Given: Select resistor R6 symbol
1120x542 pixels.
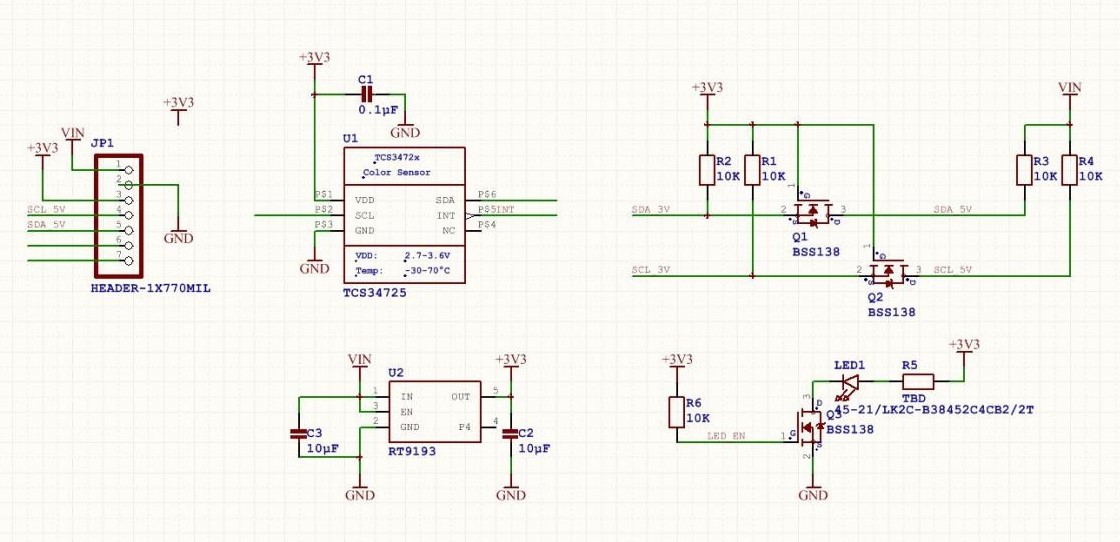Looking at the screenshot, I should click(x=677, y=412).
